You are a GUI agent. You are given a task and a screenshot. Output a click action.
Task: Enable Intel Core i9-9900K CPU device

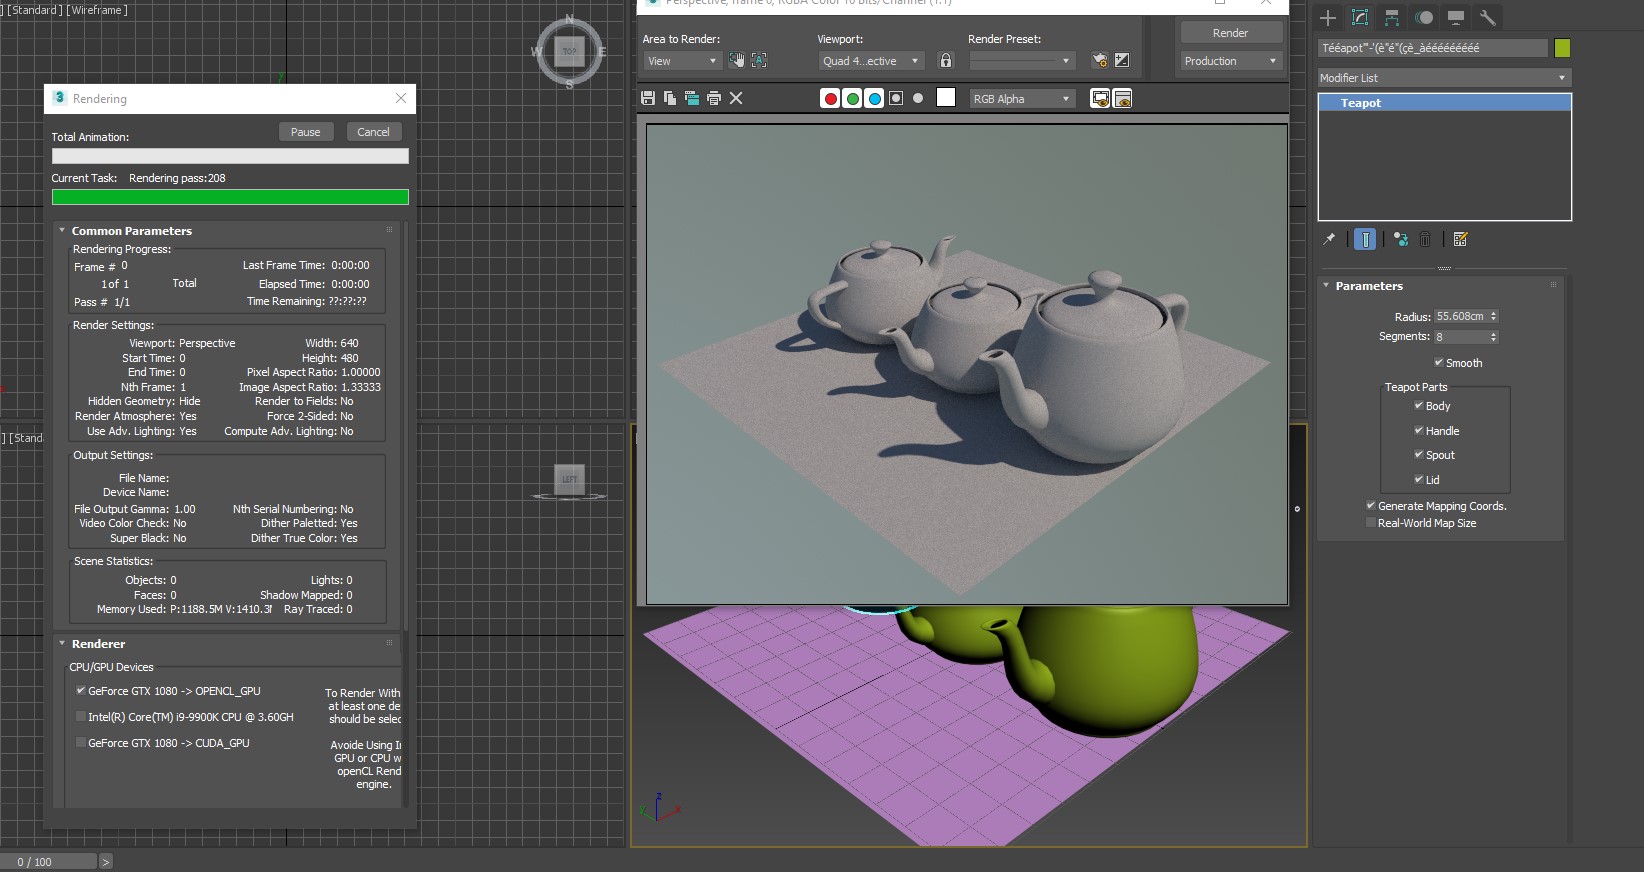pos(81,717)
